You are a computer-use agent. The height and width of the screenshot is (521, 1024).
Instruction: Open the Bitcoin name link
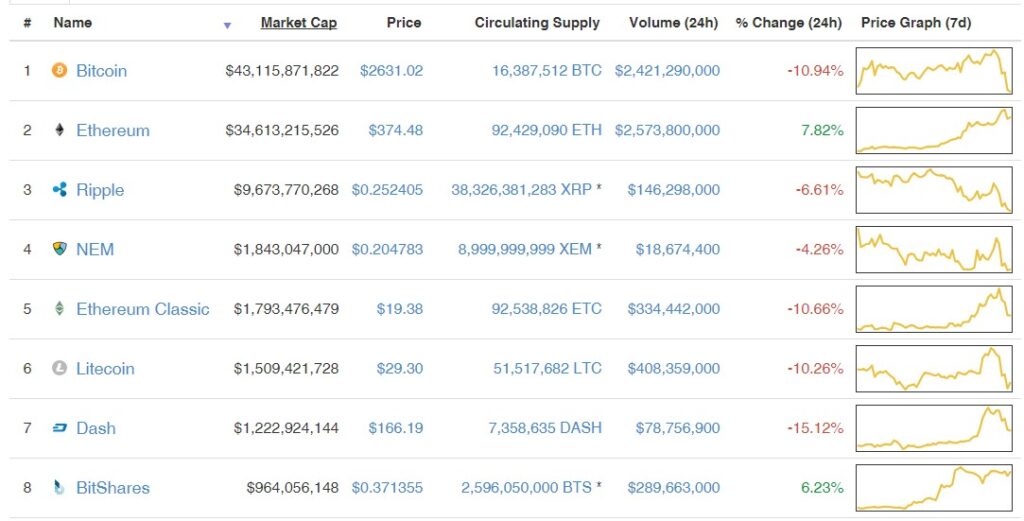pos(101,71)
